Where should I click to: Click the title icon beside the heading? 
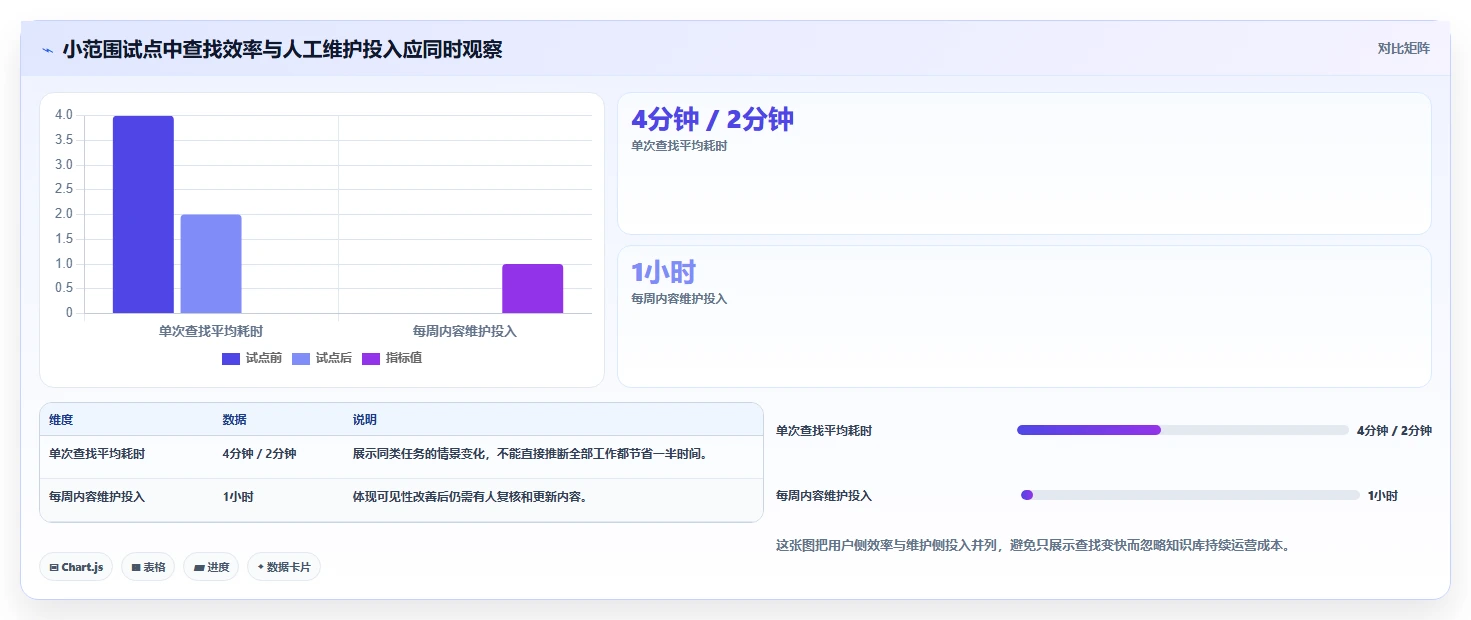(47, 50)
